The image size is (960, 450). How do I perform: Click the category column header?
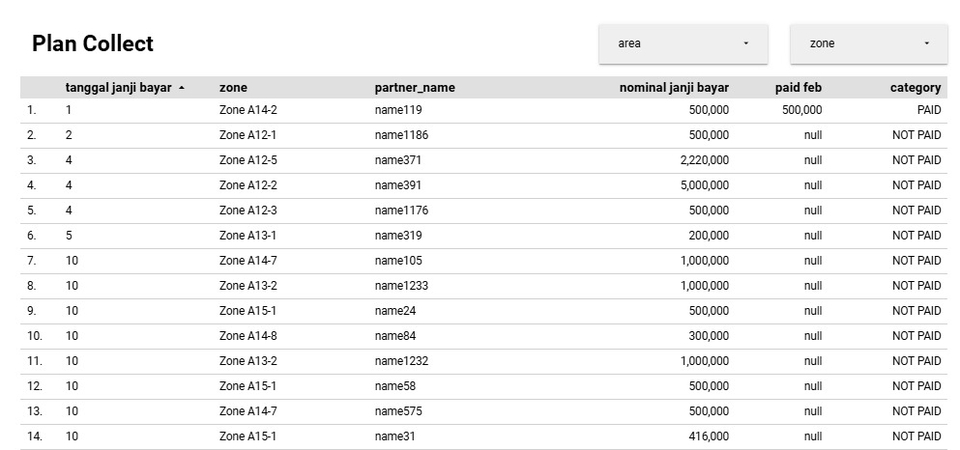915,88
